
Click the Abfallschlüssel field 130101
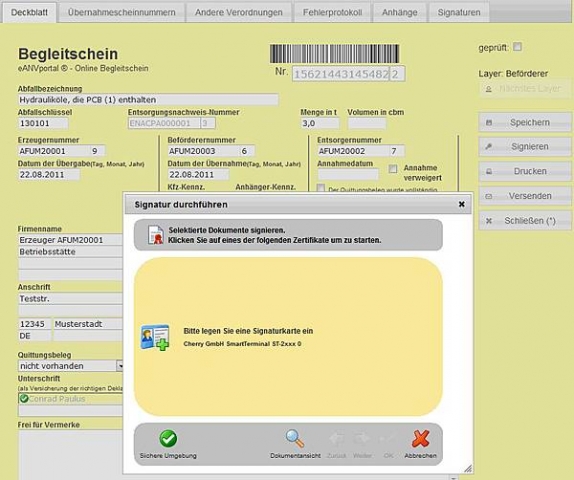pos(43,123)
